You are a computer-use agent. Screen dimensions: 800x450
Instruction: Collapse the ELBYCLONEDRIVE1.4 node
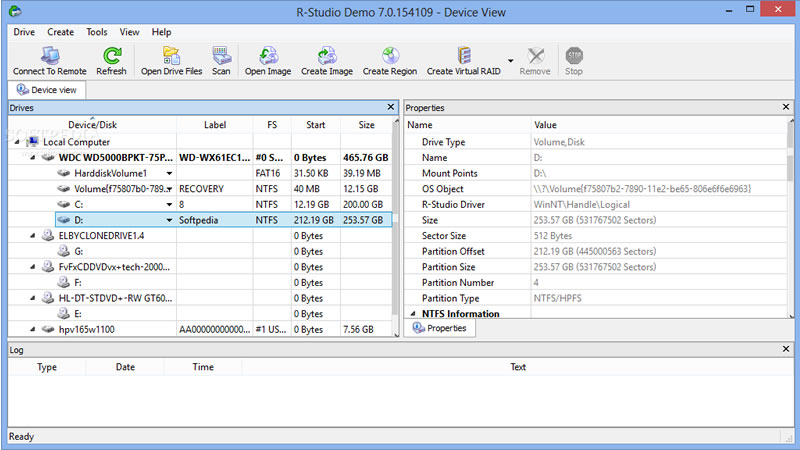point(33,236)
